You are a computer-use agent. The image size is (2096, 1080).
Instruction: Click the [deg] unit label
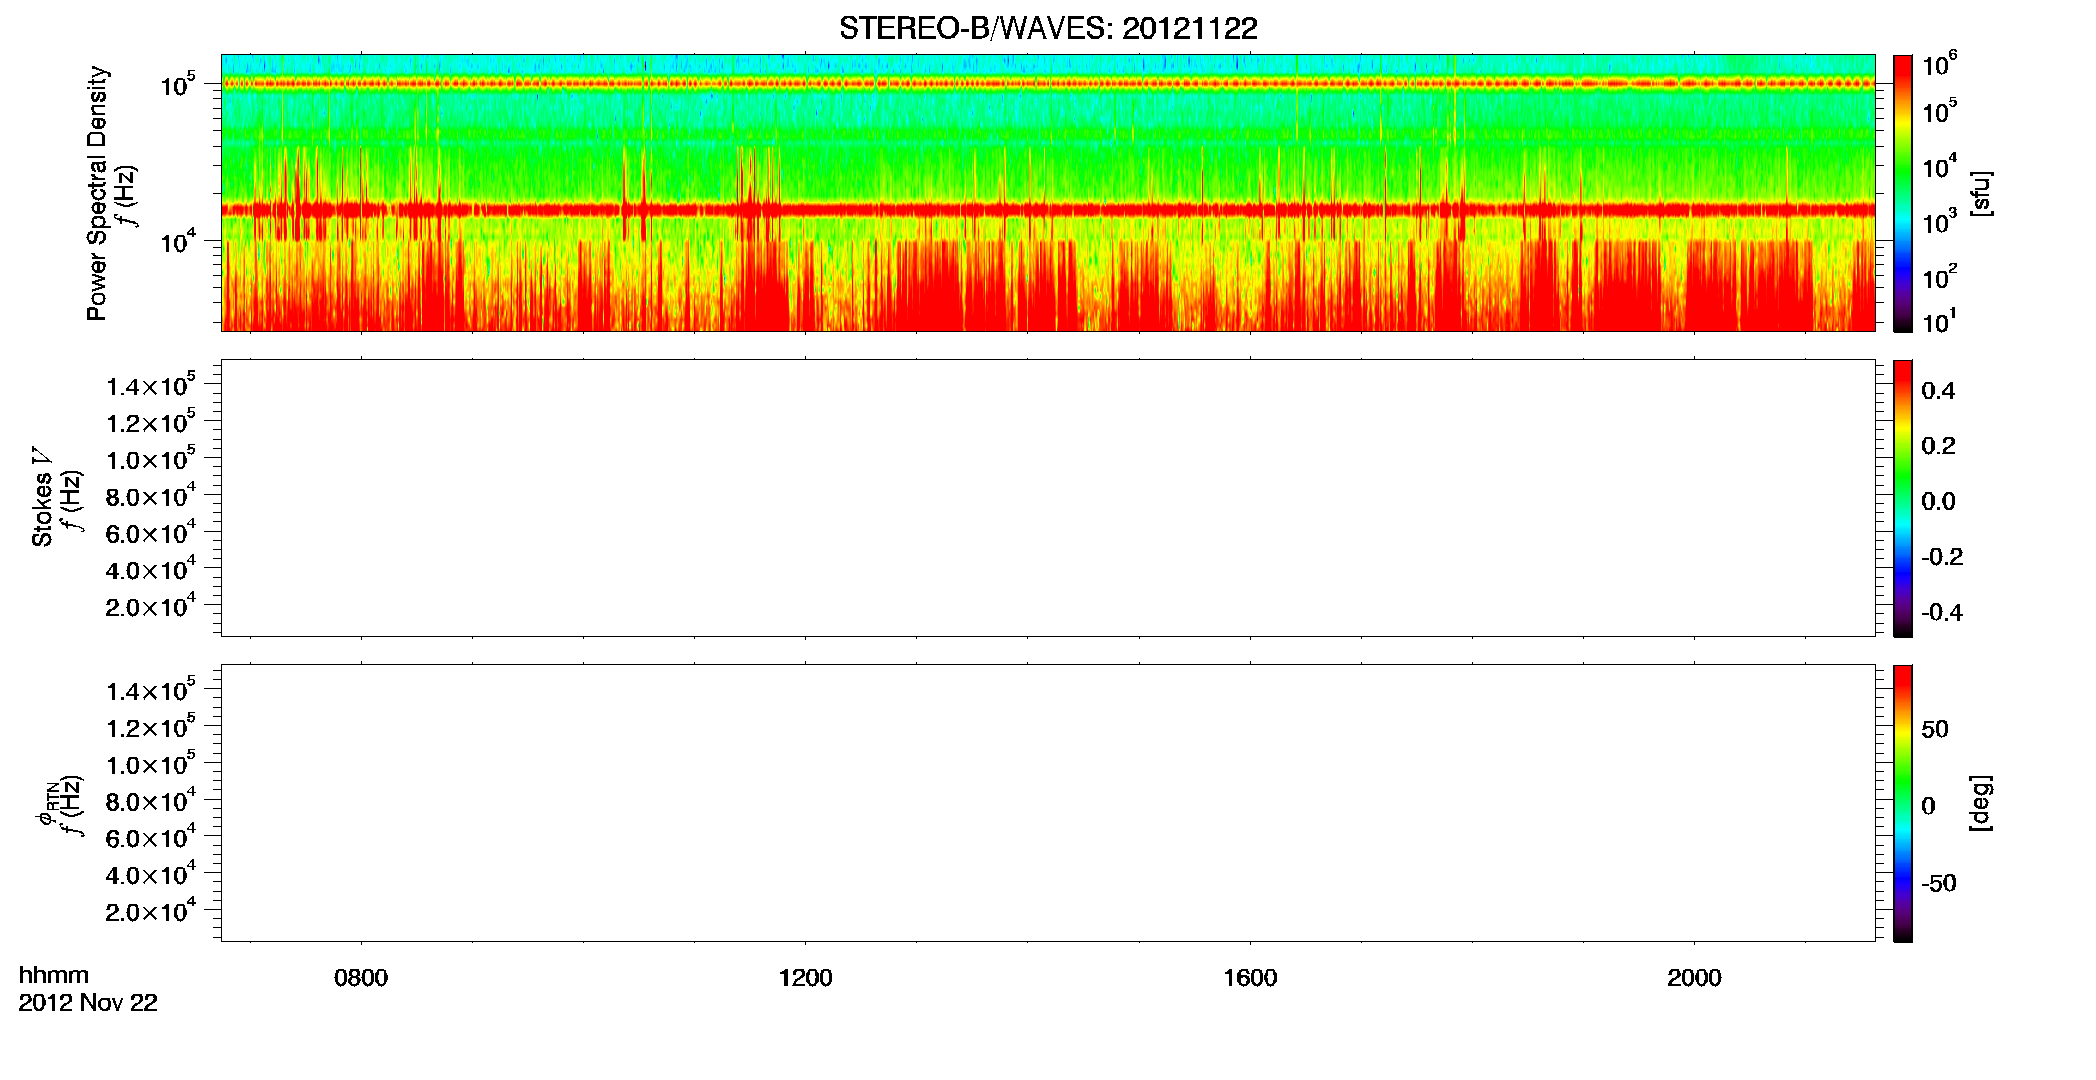pos(1981,803)
